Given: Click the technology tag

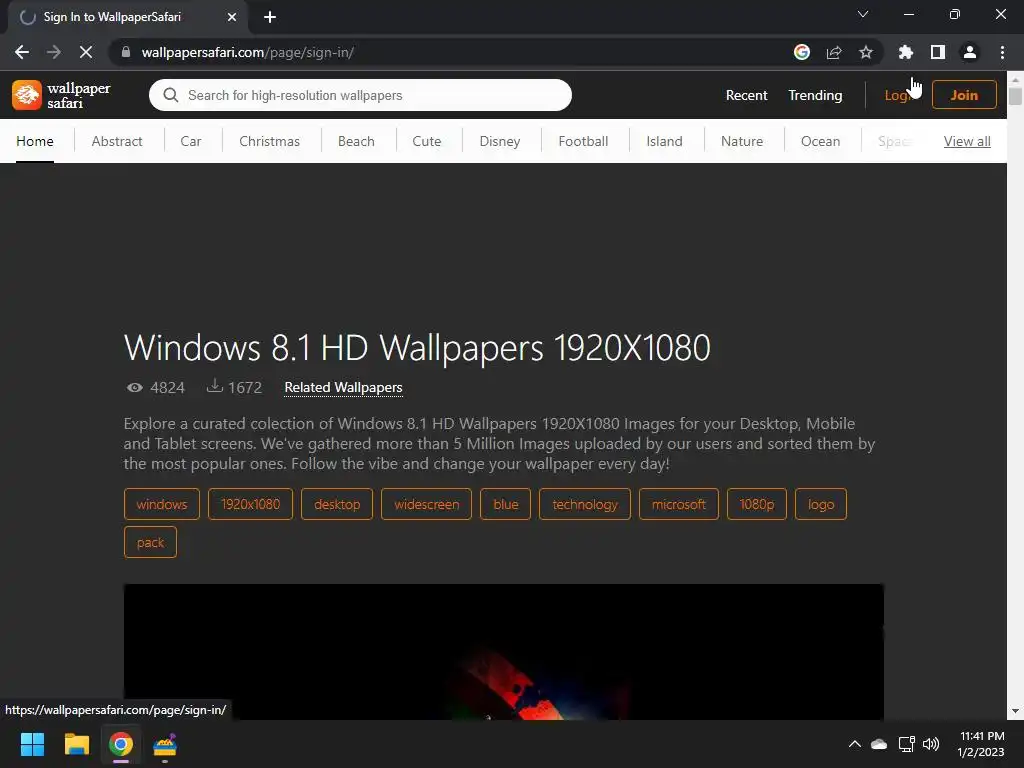Looking at the screenshot, I should (584, 504).
